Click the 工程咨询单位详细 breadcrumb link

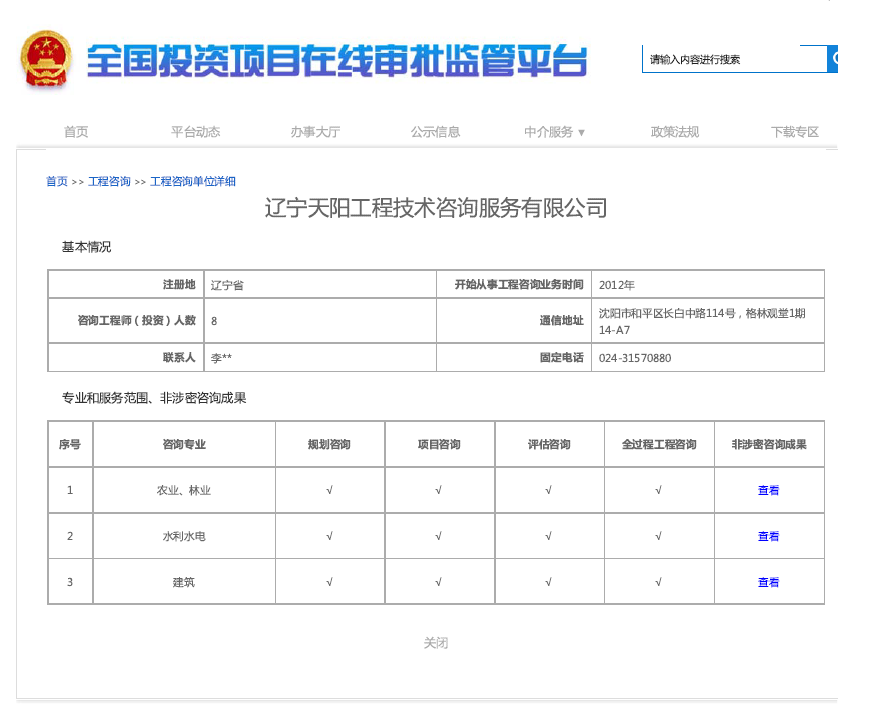coord(193,182)
